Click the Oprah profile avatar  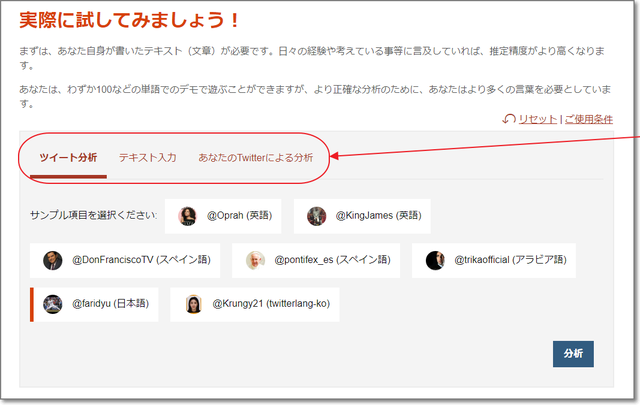click(x=187, y=216)
